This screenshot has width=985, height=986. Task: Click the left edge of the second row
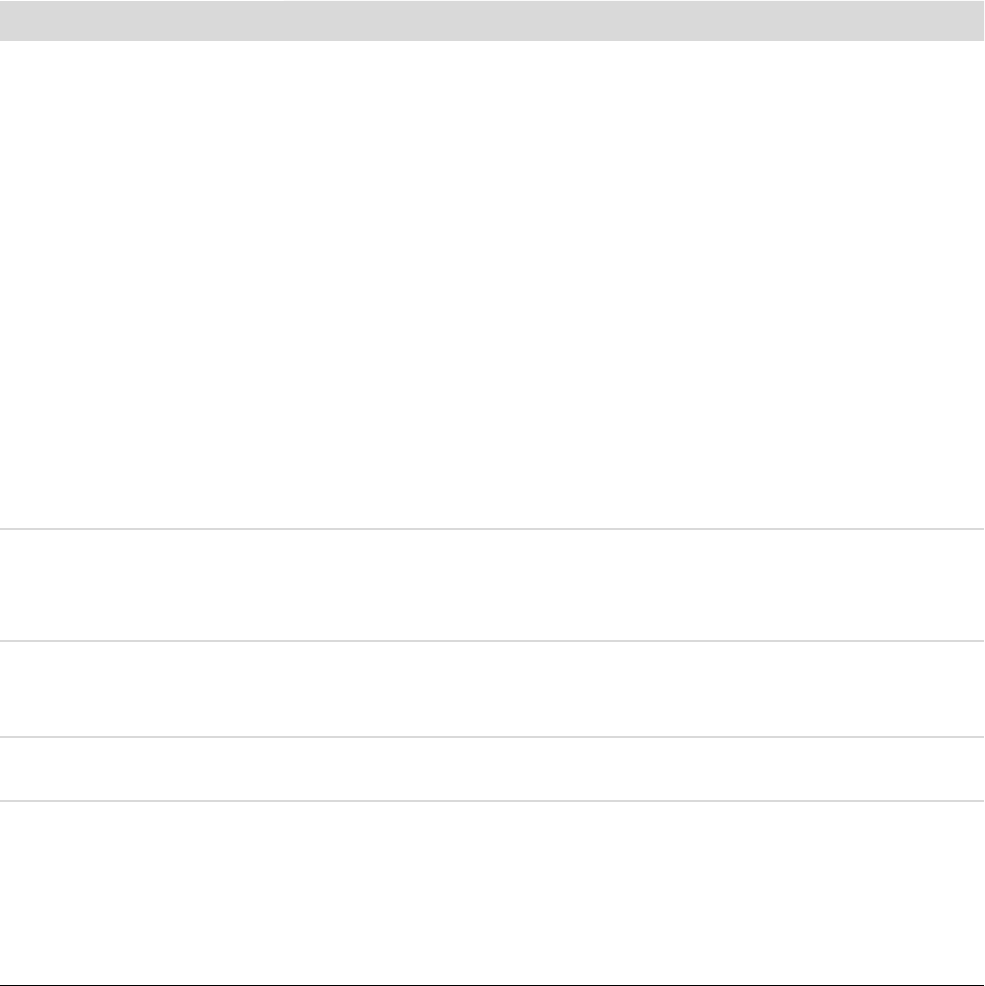[4, 585]
